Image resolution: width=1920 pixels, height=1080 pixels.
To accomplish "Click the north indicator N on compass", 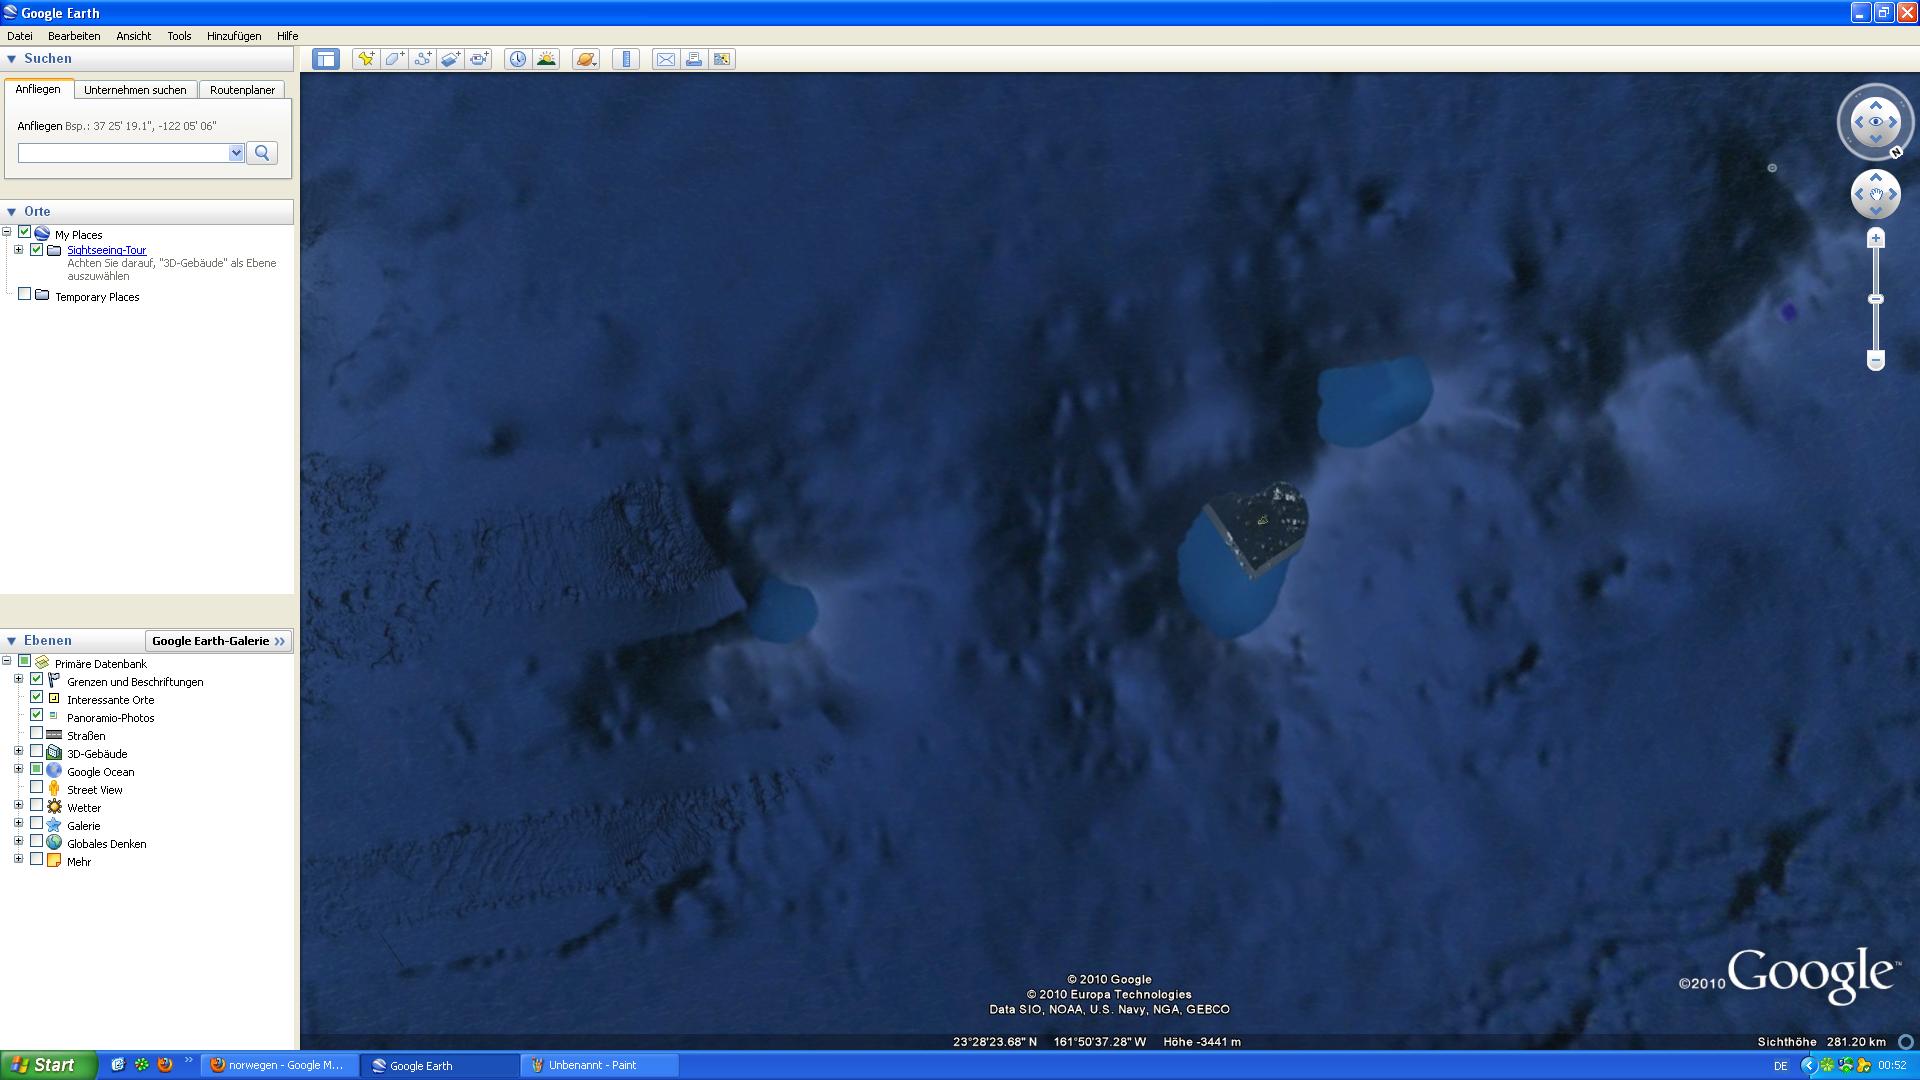I will (1896, 153).
